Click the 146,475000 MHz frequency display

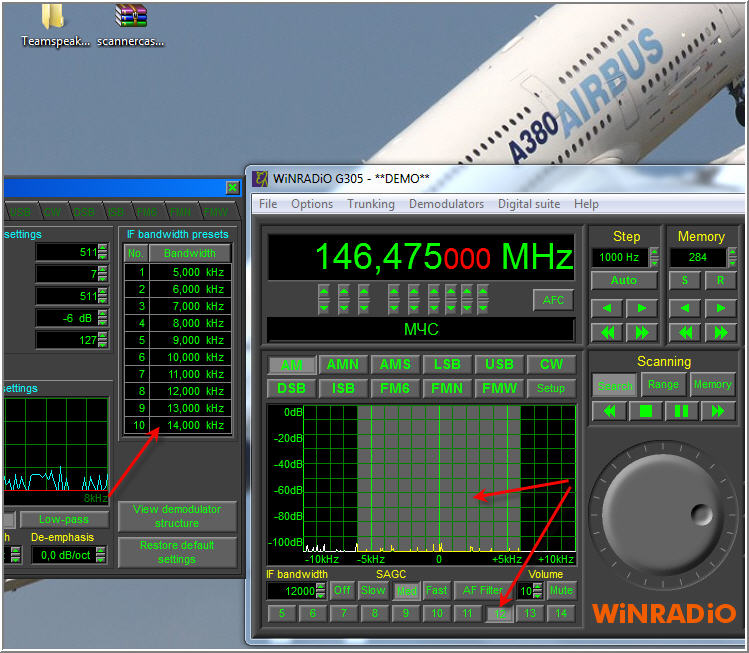[x=421, y=257]
